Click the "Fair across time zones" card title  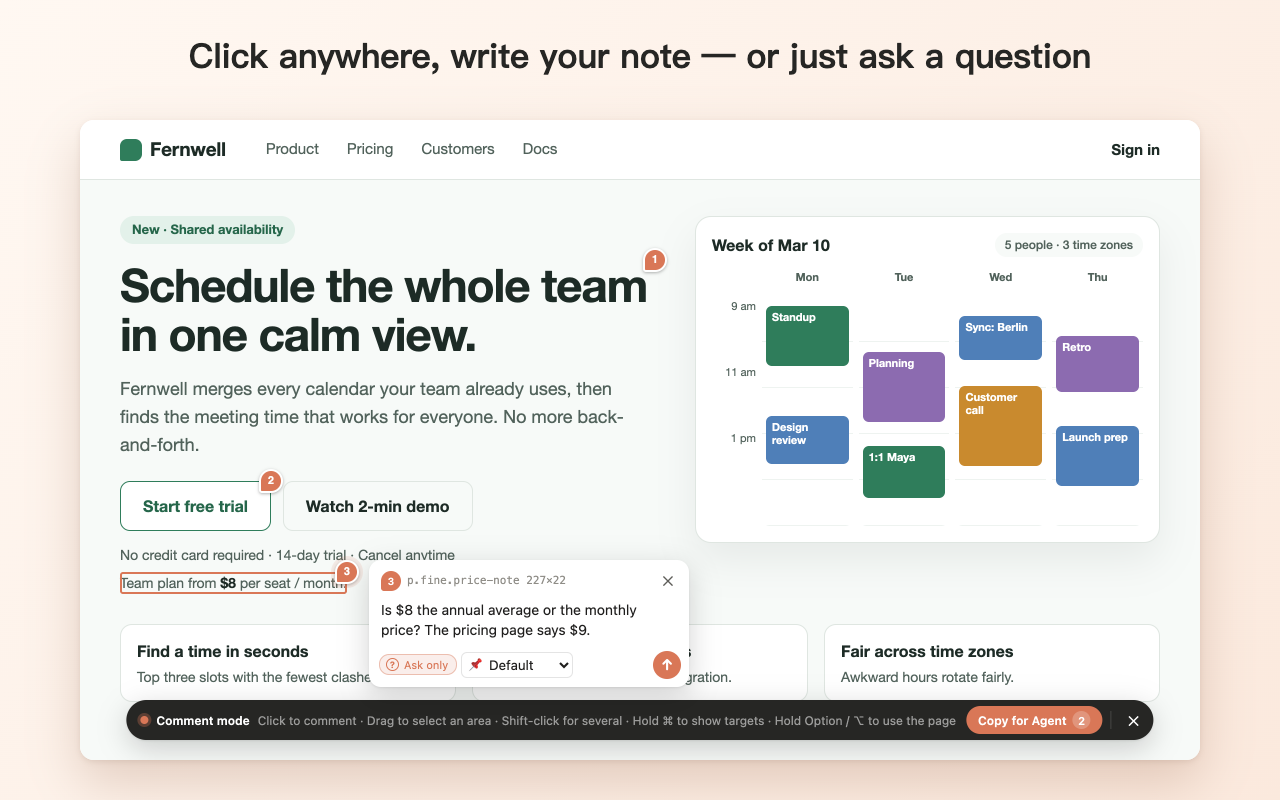(x=927, y=652)
